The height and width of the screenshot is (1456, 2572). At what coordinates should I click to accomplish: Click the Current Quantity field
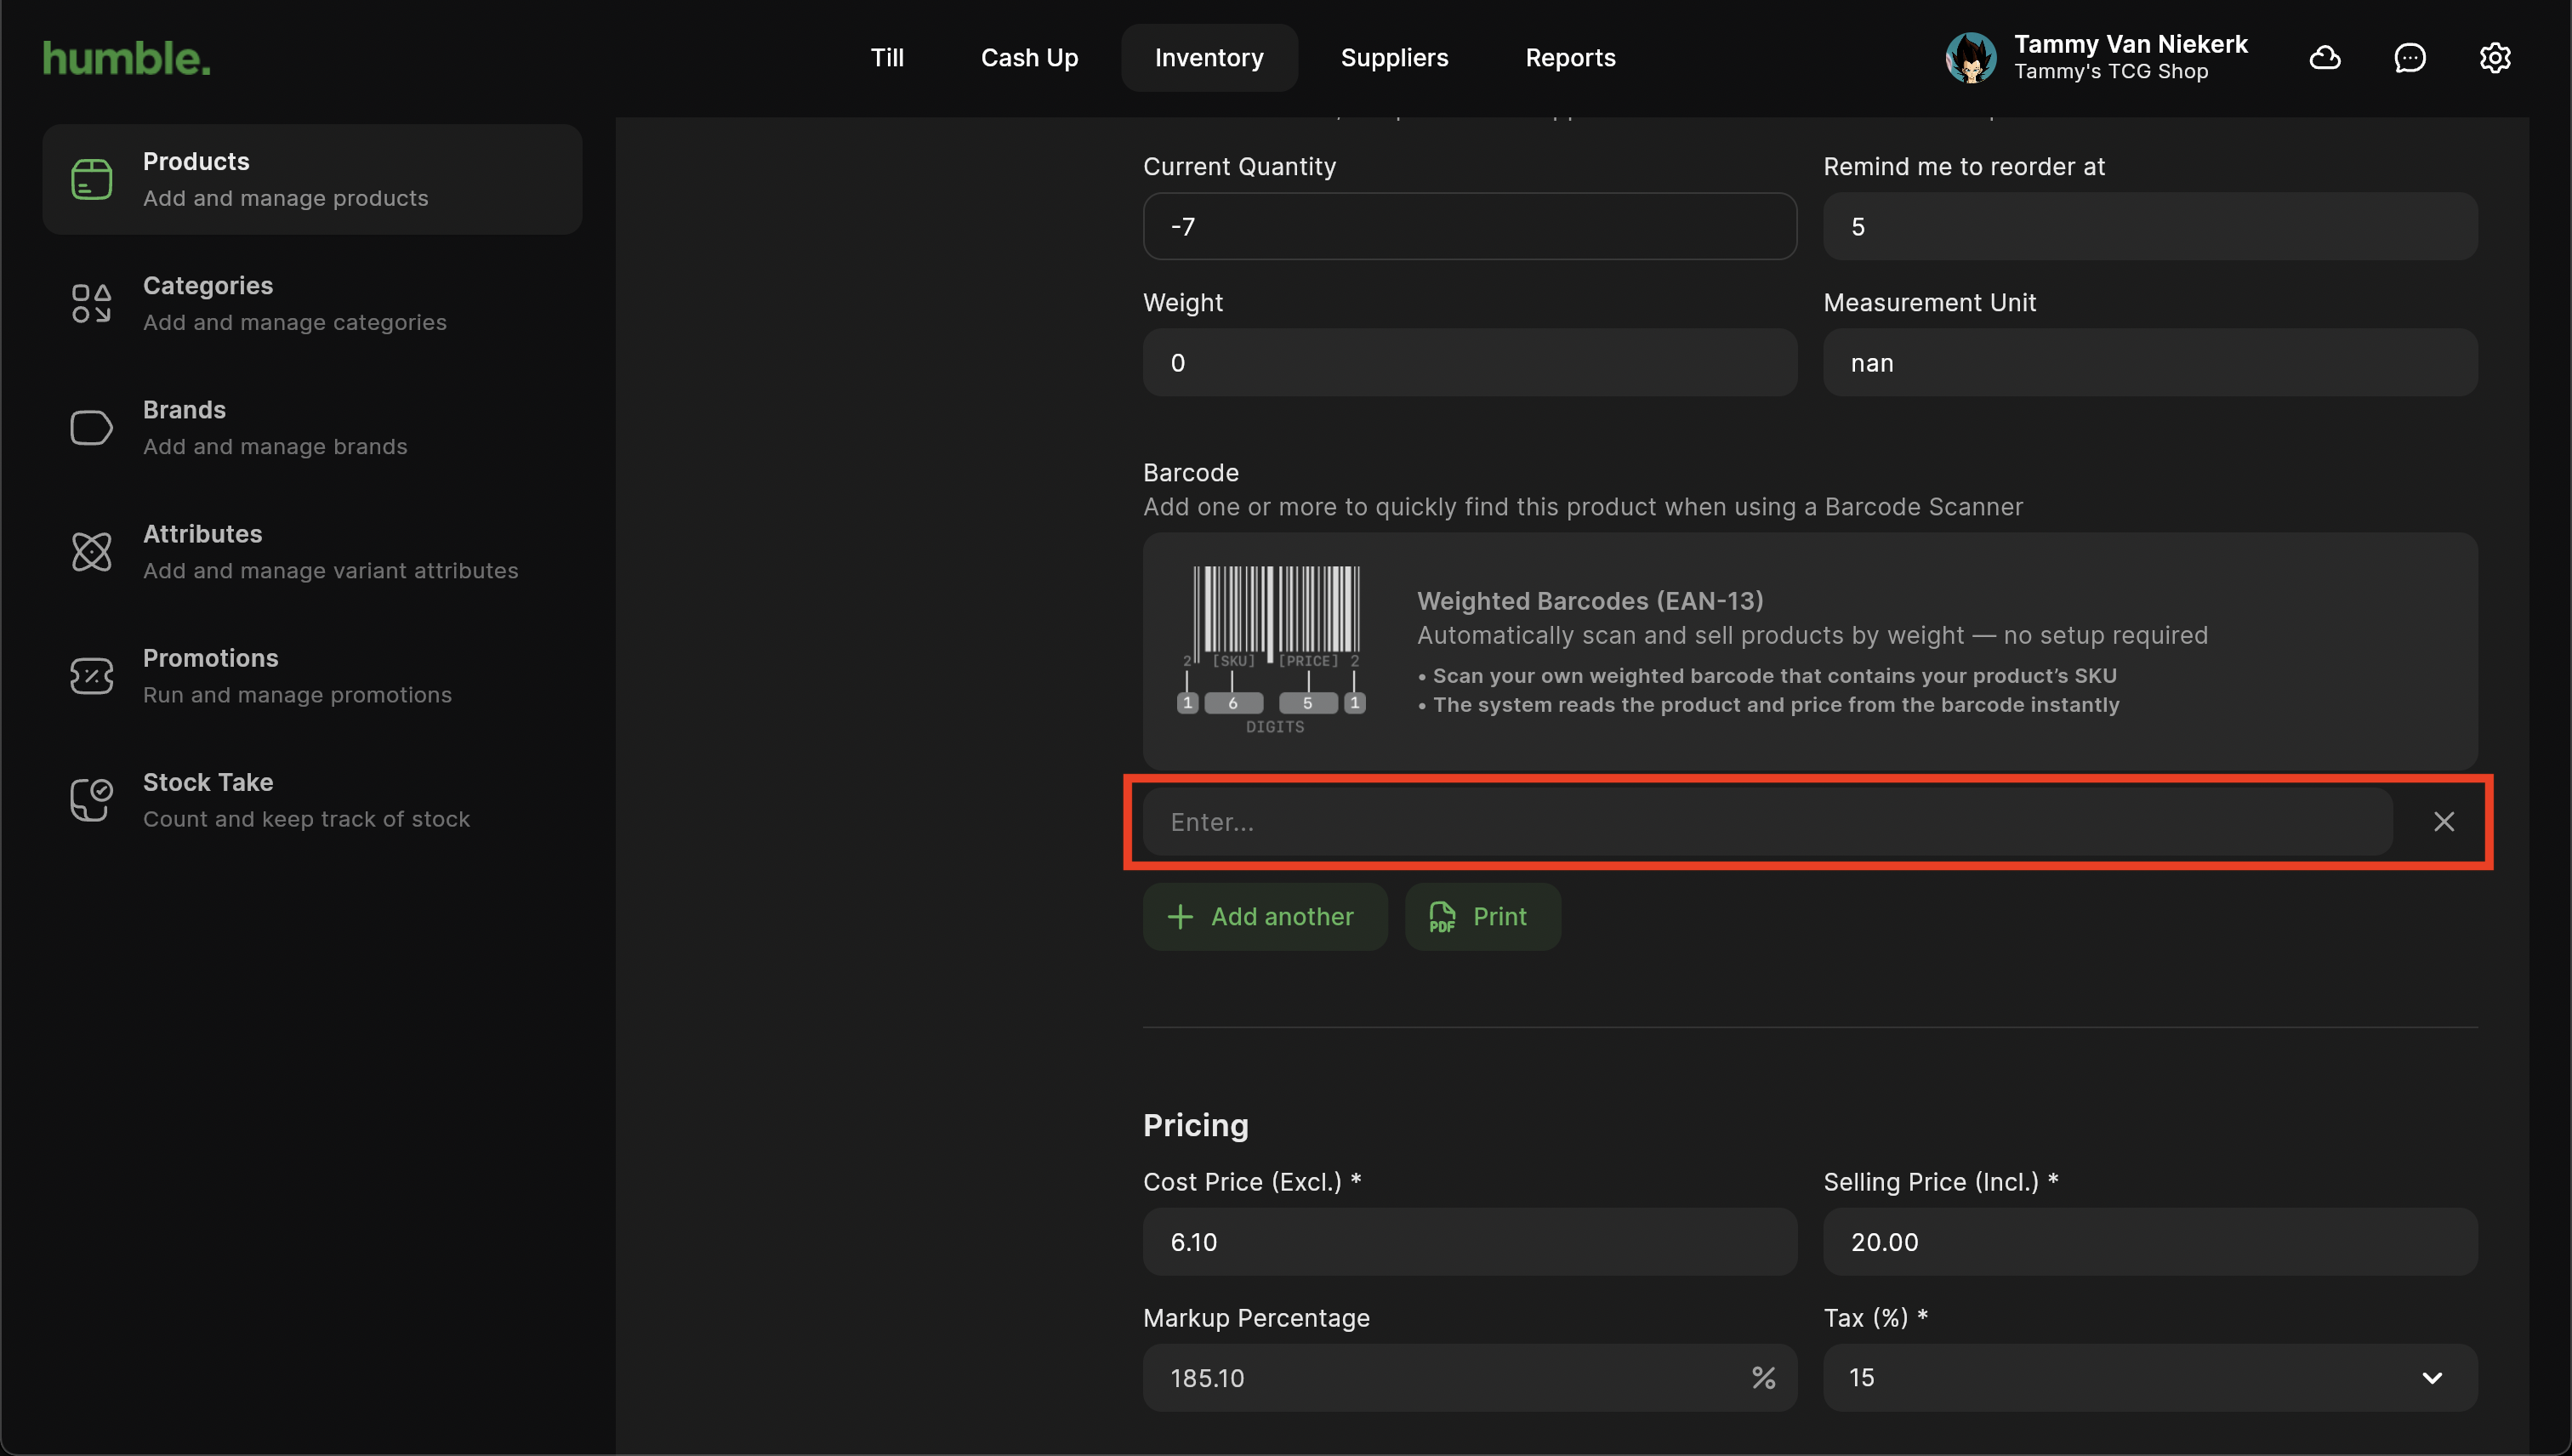click(1469, 227)
